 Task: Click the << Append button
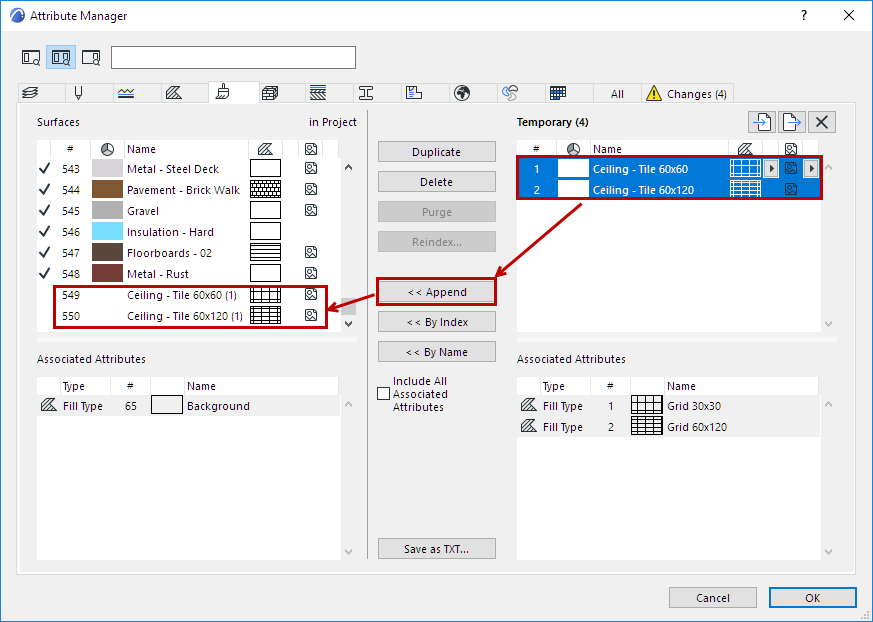tap(436, 292)
